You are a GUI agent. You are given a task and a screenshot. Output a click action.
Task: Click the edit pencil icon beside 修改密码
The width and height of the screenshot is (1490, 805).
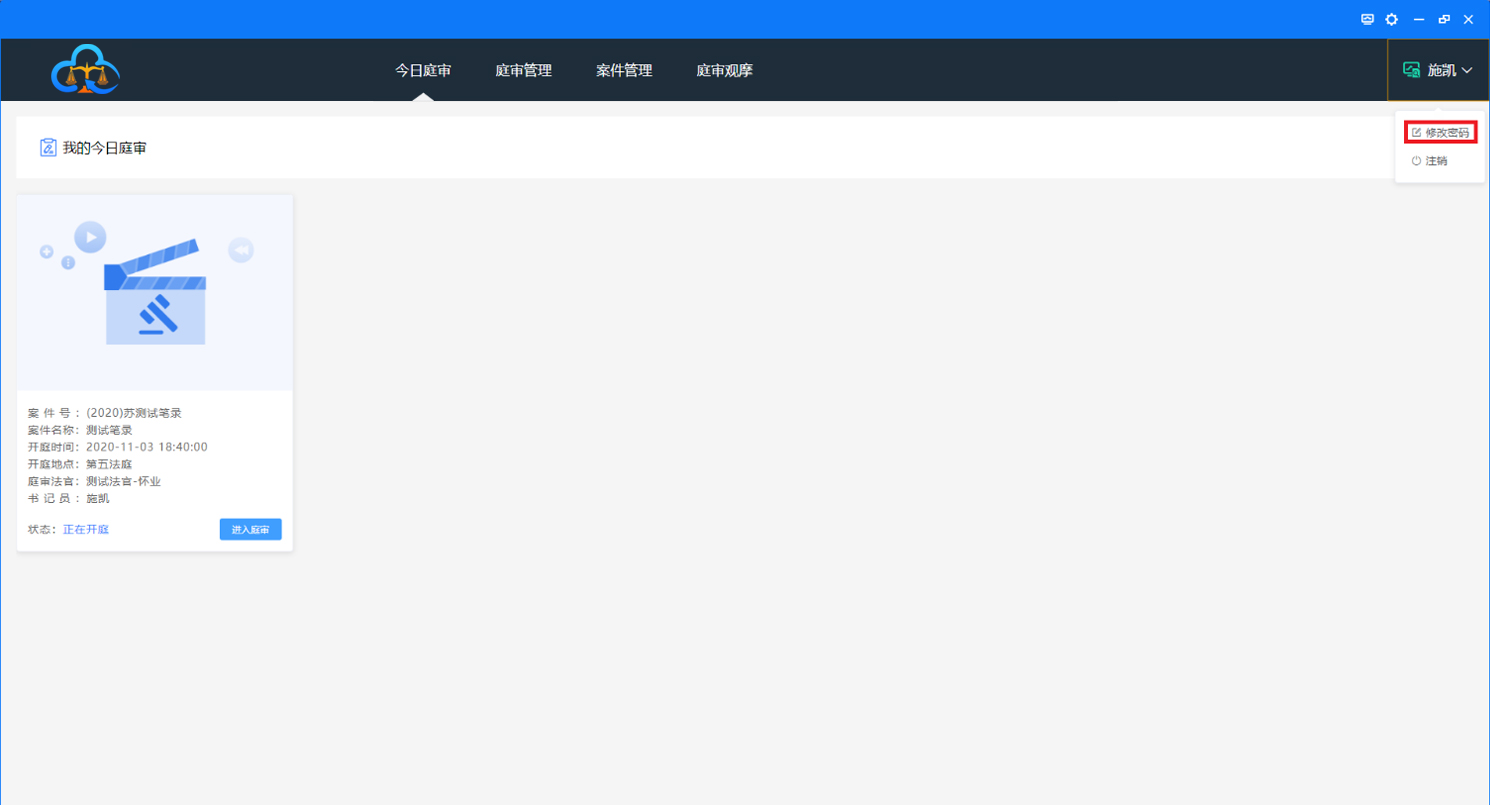pos(1416,133)
